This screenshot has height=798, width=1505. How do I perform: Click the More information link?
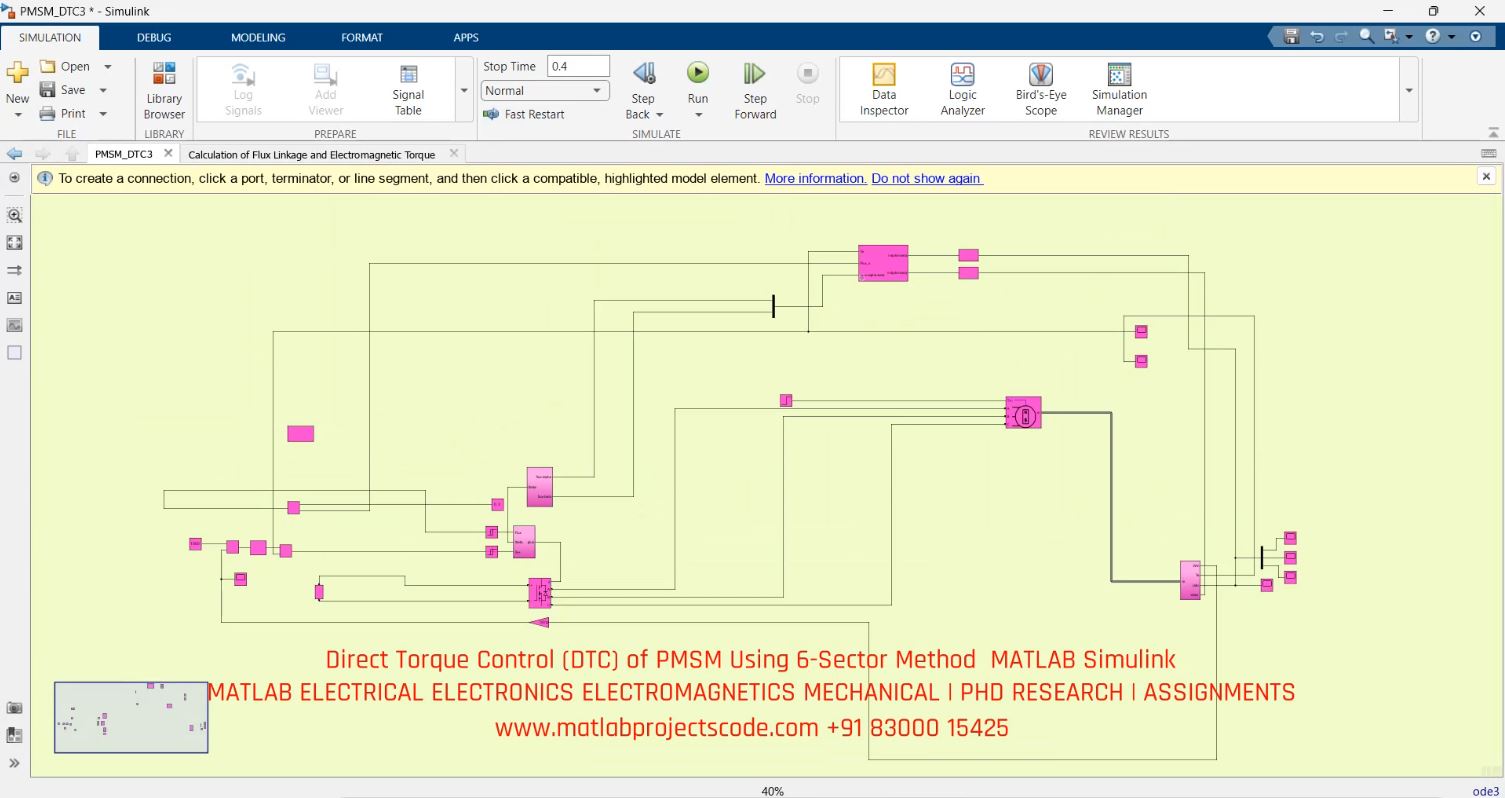pos(816,179)
